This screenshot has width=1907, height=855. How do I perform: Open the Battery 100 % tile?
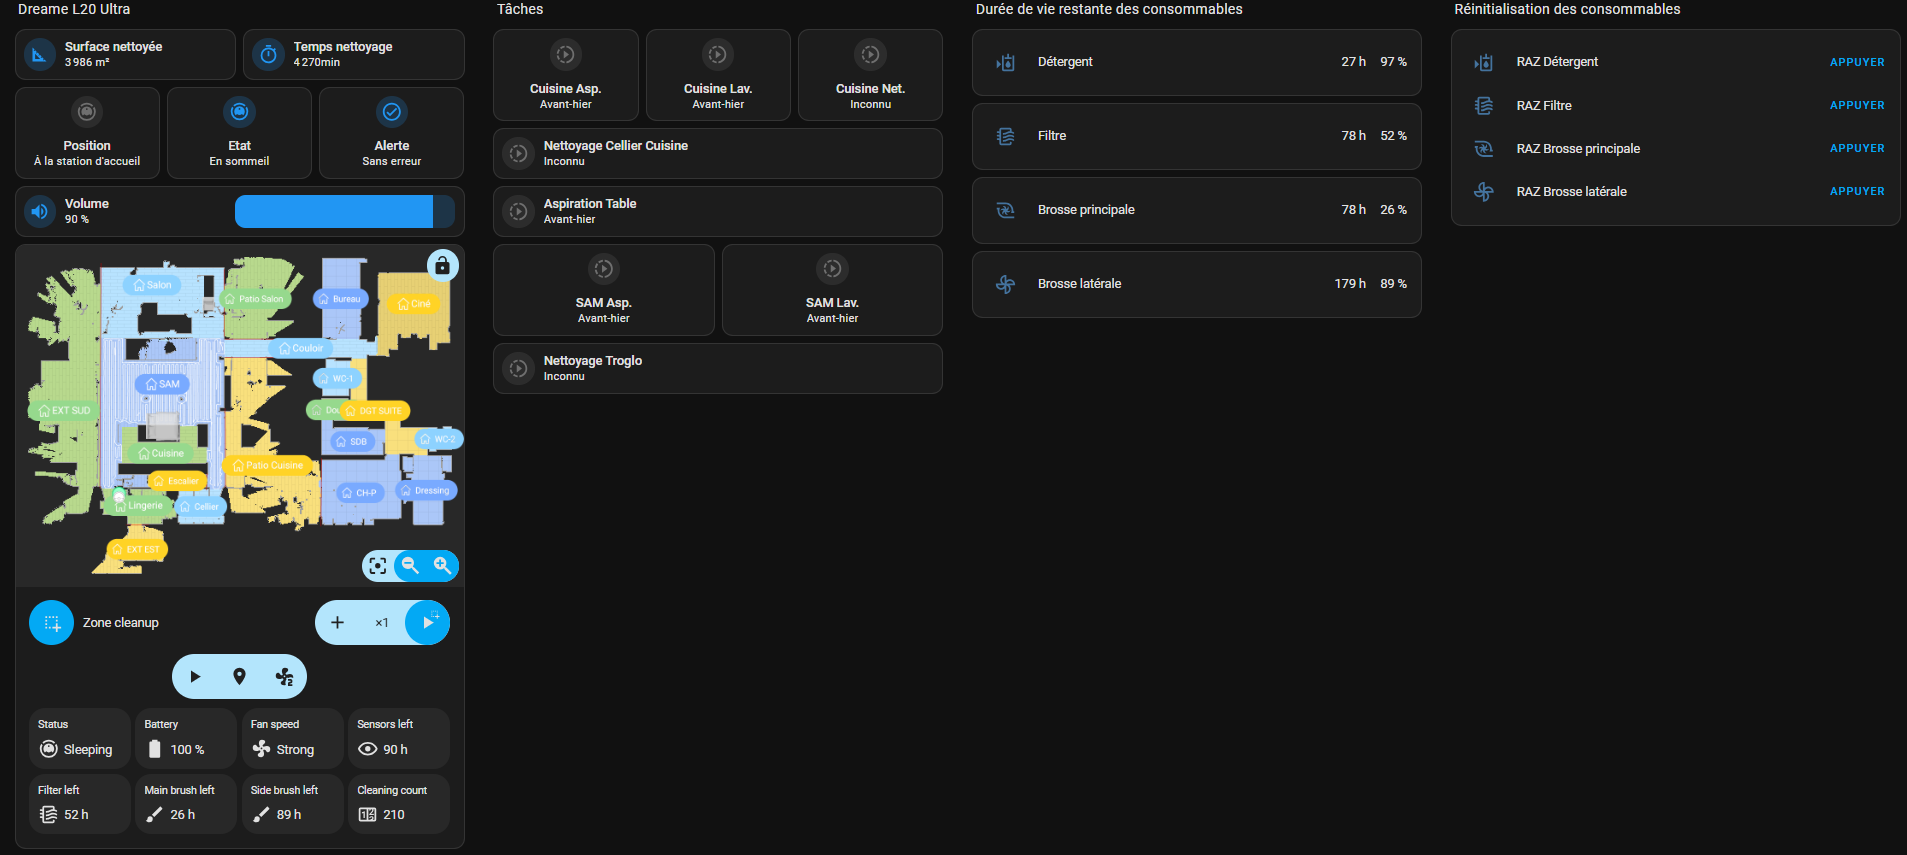click(186, 738)
